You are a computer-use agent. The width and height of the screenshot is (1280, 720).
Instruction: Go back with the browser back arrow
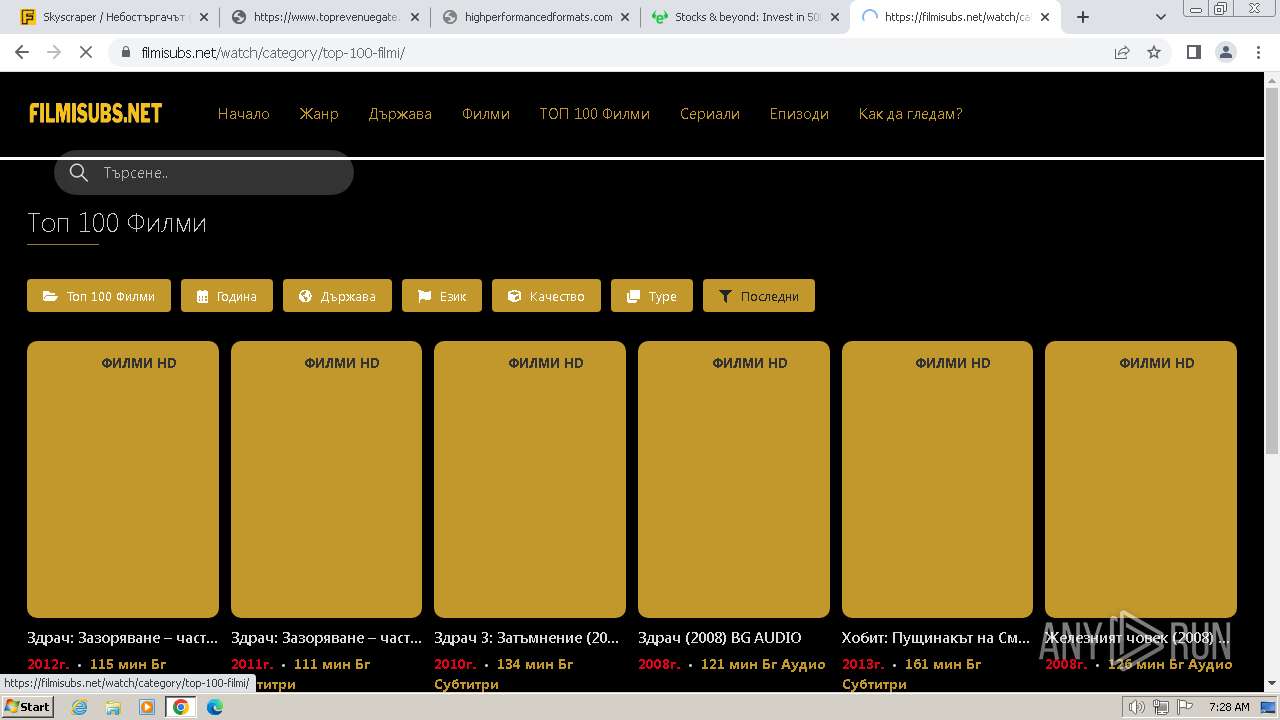pyautogui.click(x=22, y=52)
